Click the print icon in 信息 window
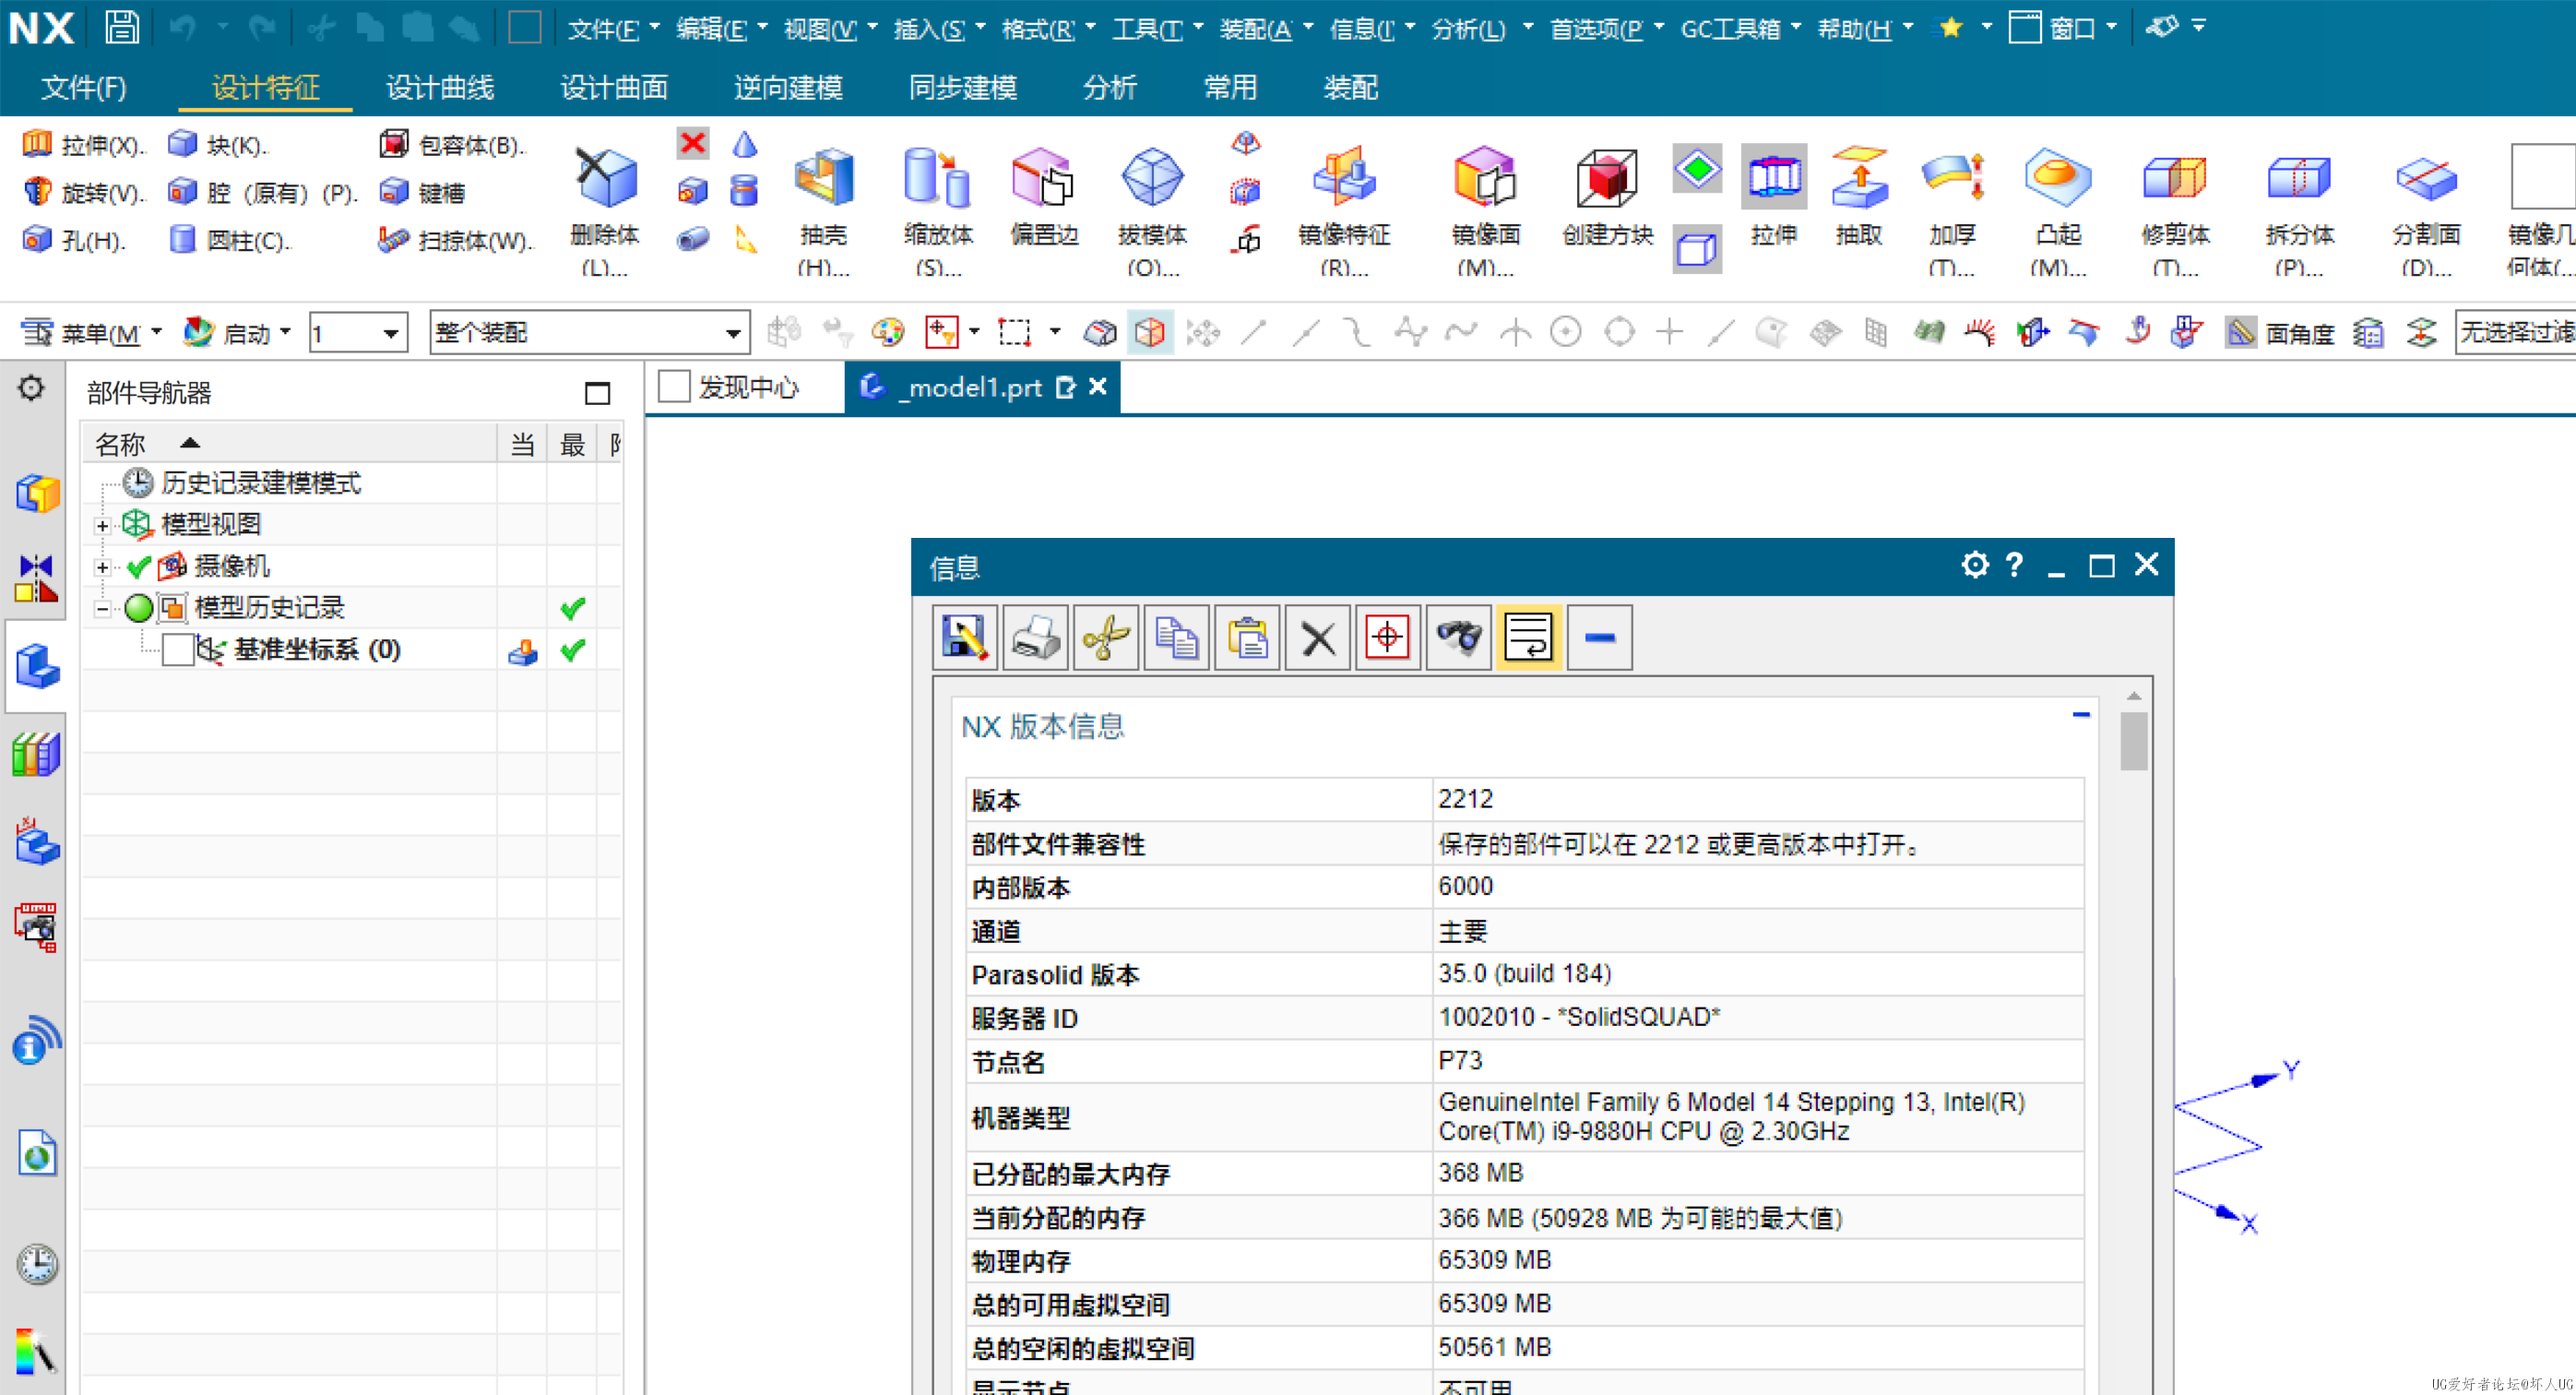This screenshot has height=1395, width=2576. coord(1035,637)
